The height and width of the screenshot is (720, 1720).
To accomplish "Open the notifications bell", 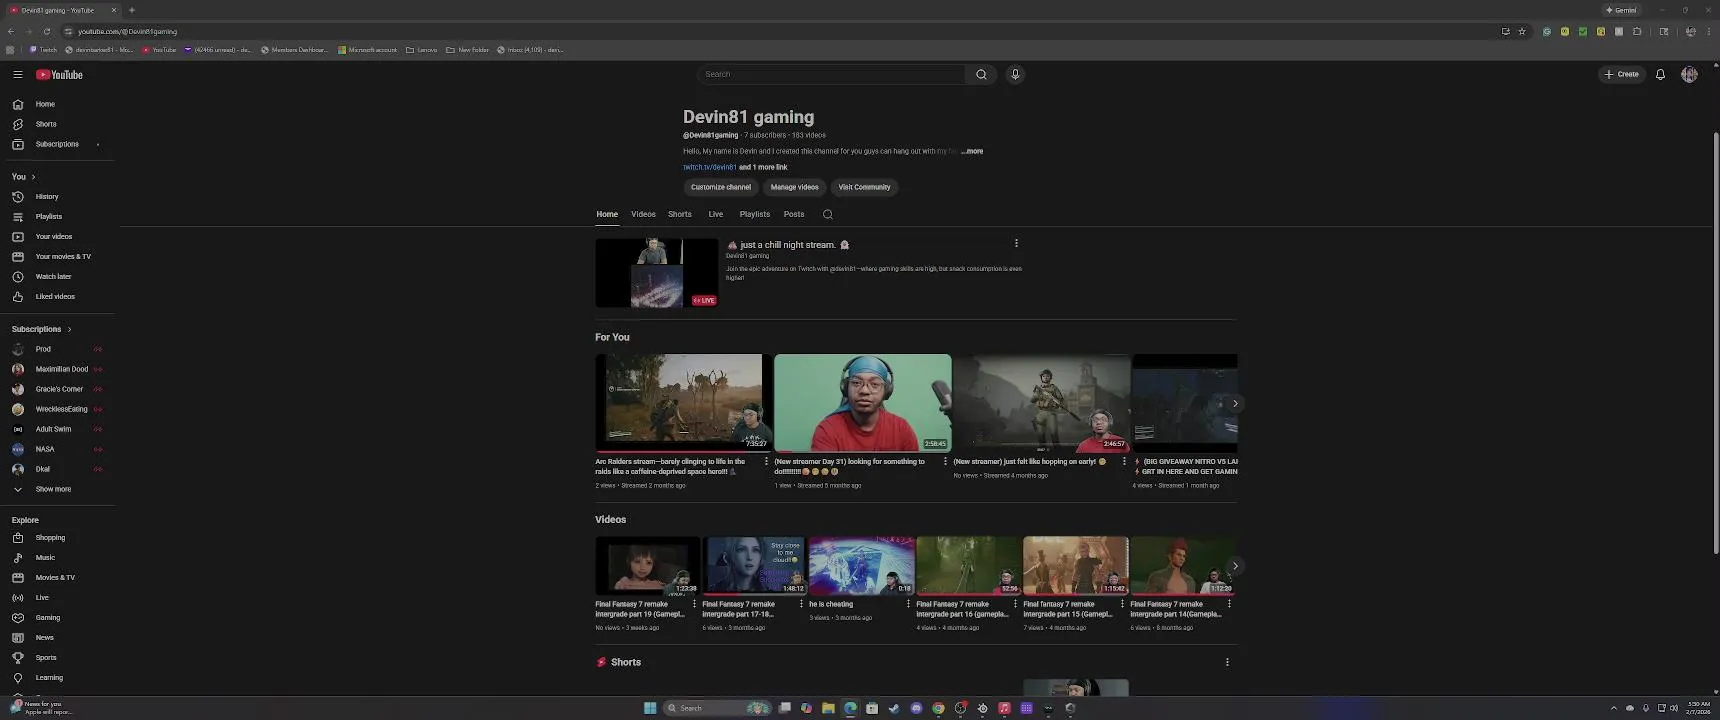I will coord(1660,74).
